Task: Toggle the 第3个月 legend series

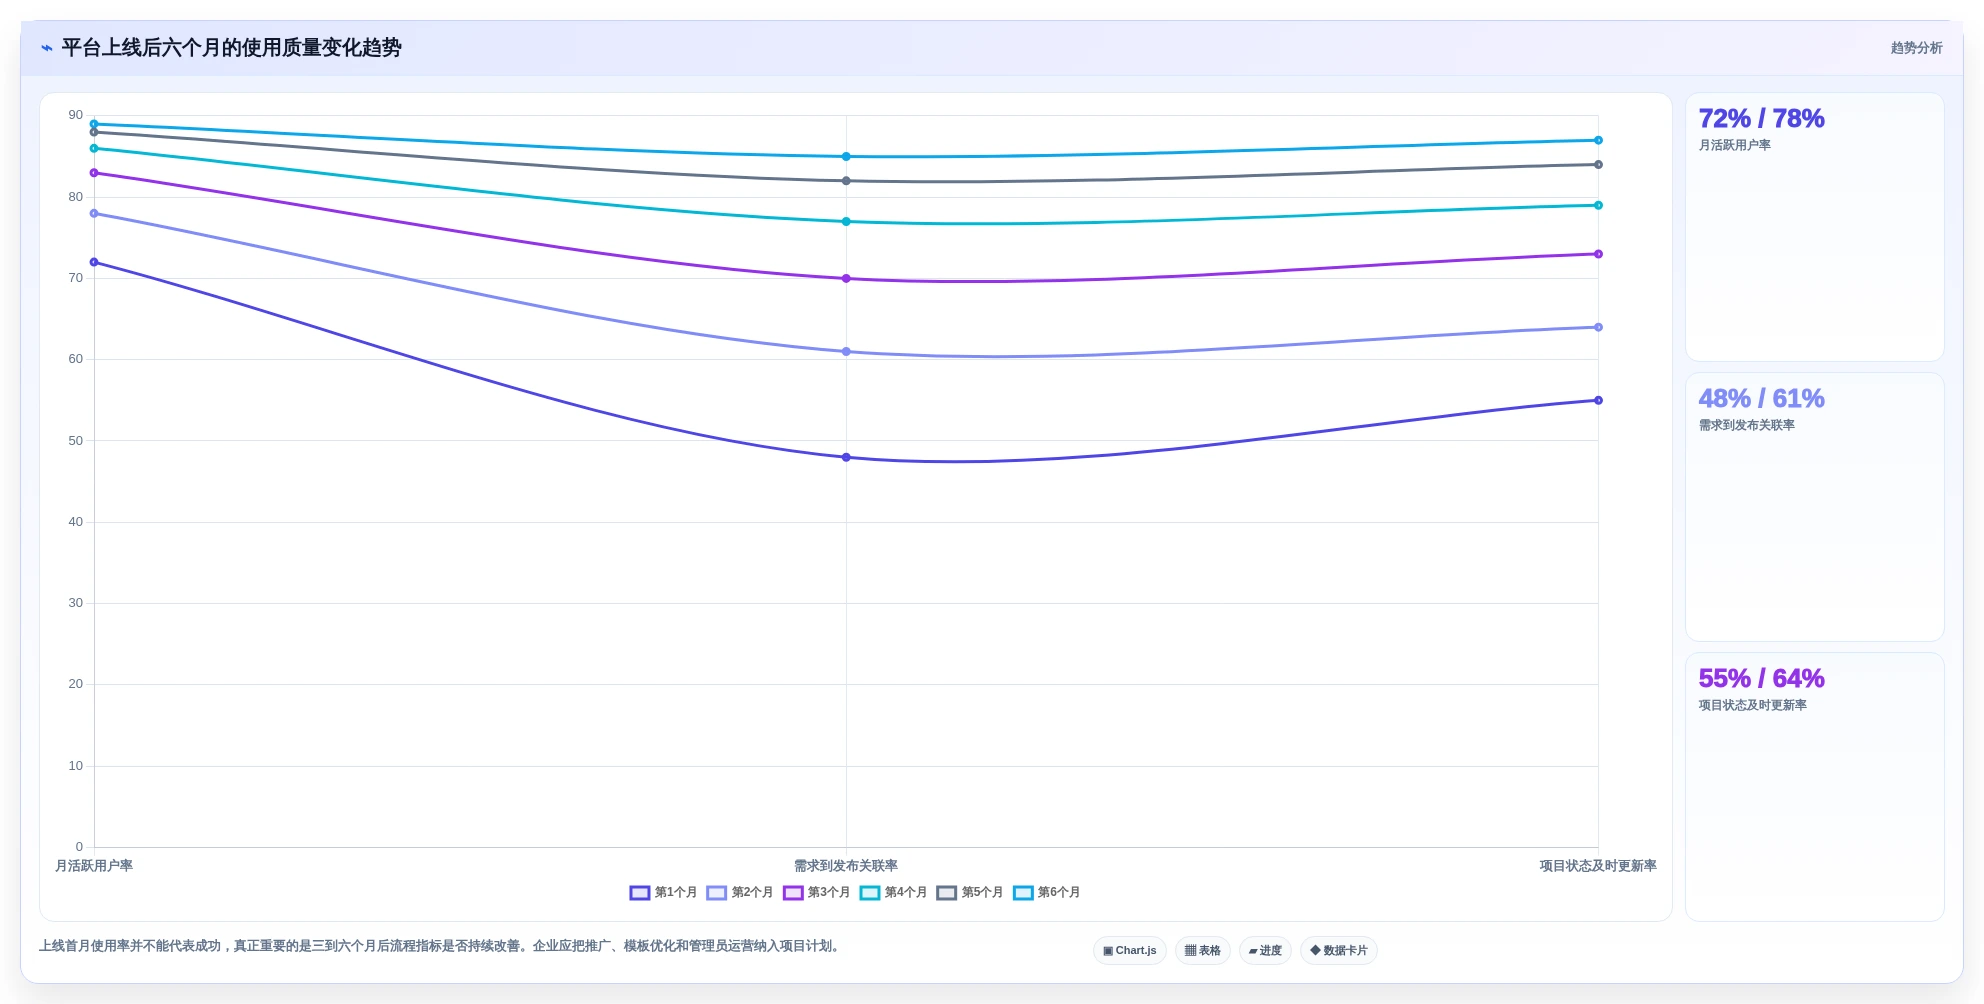Action: tap(816, 893)
